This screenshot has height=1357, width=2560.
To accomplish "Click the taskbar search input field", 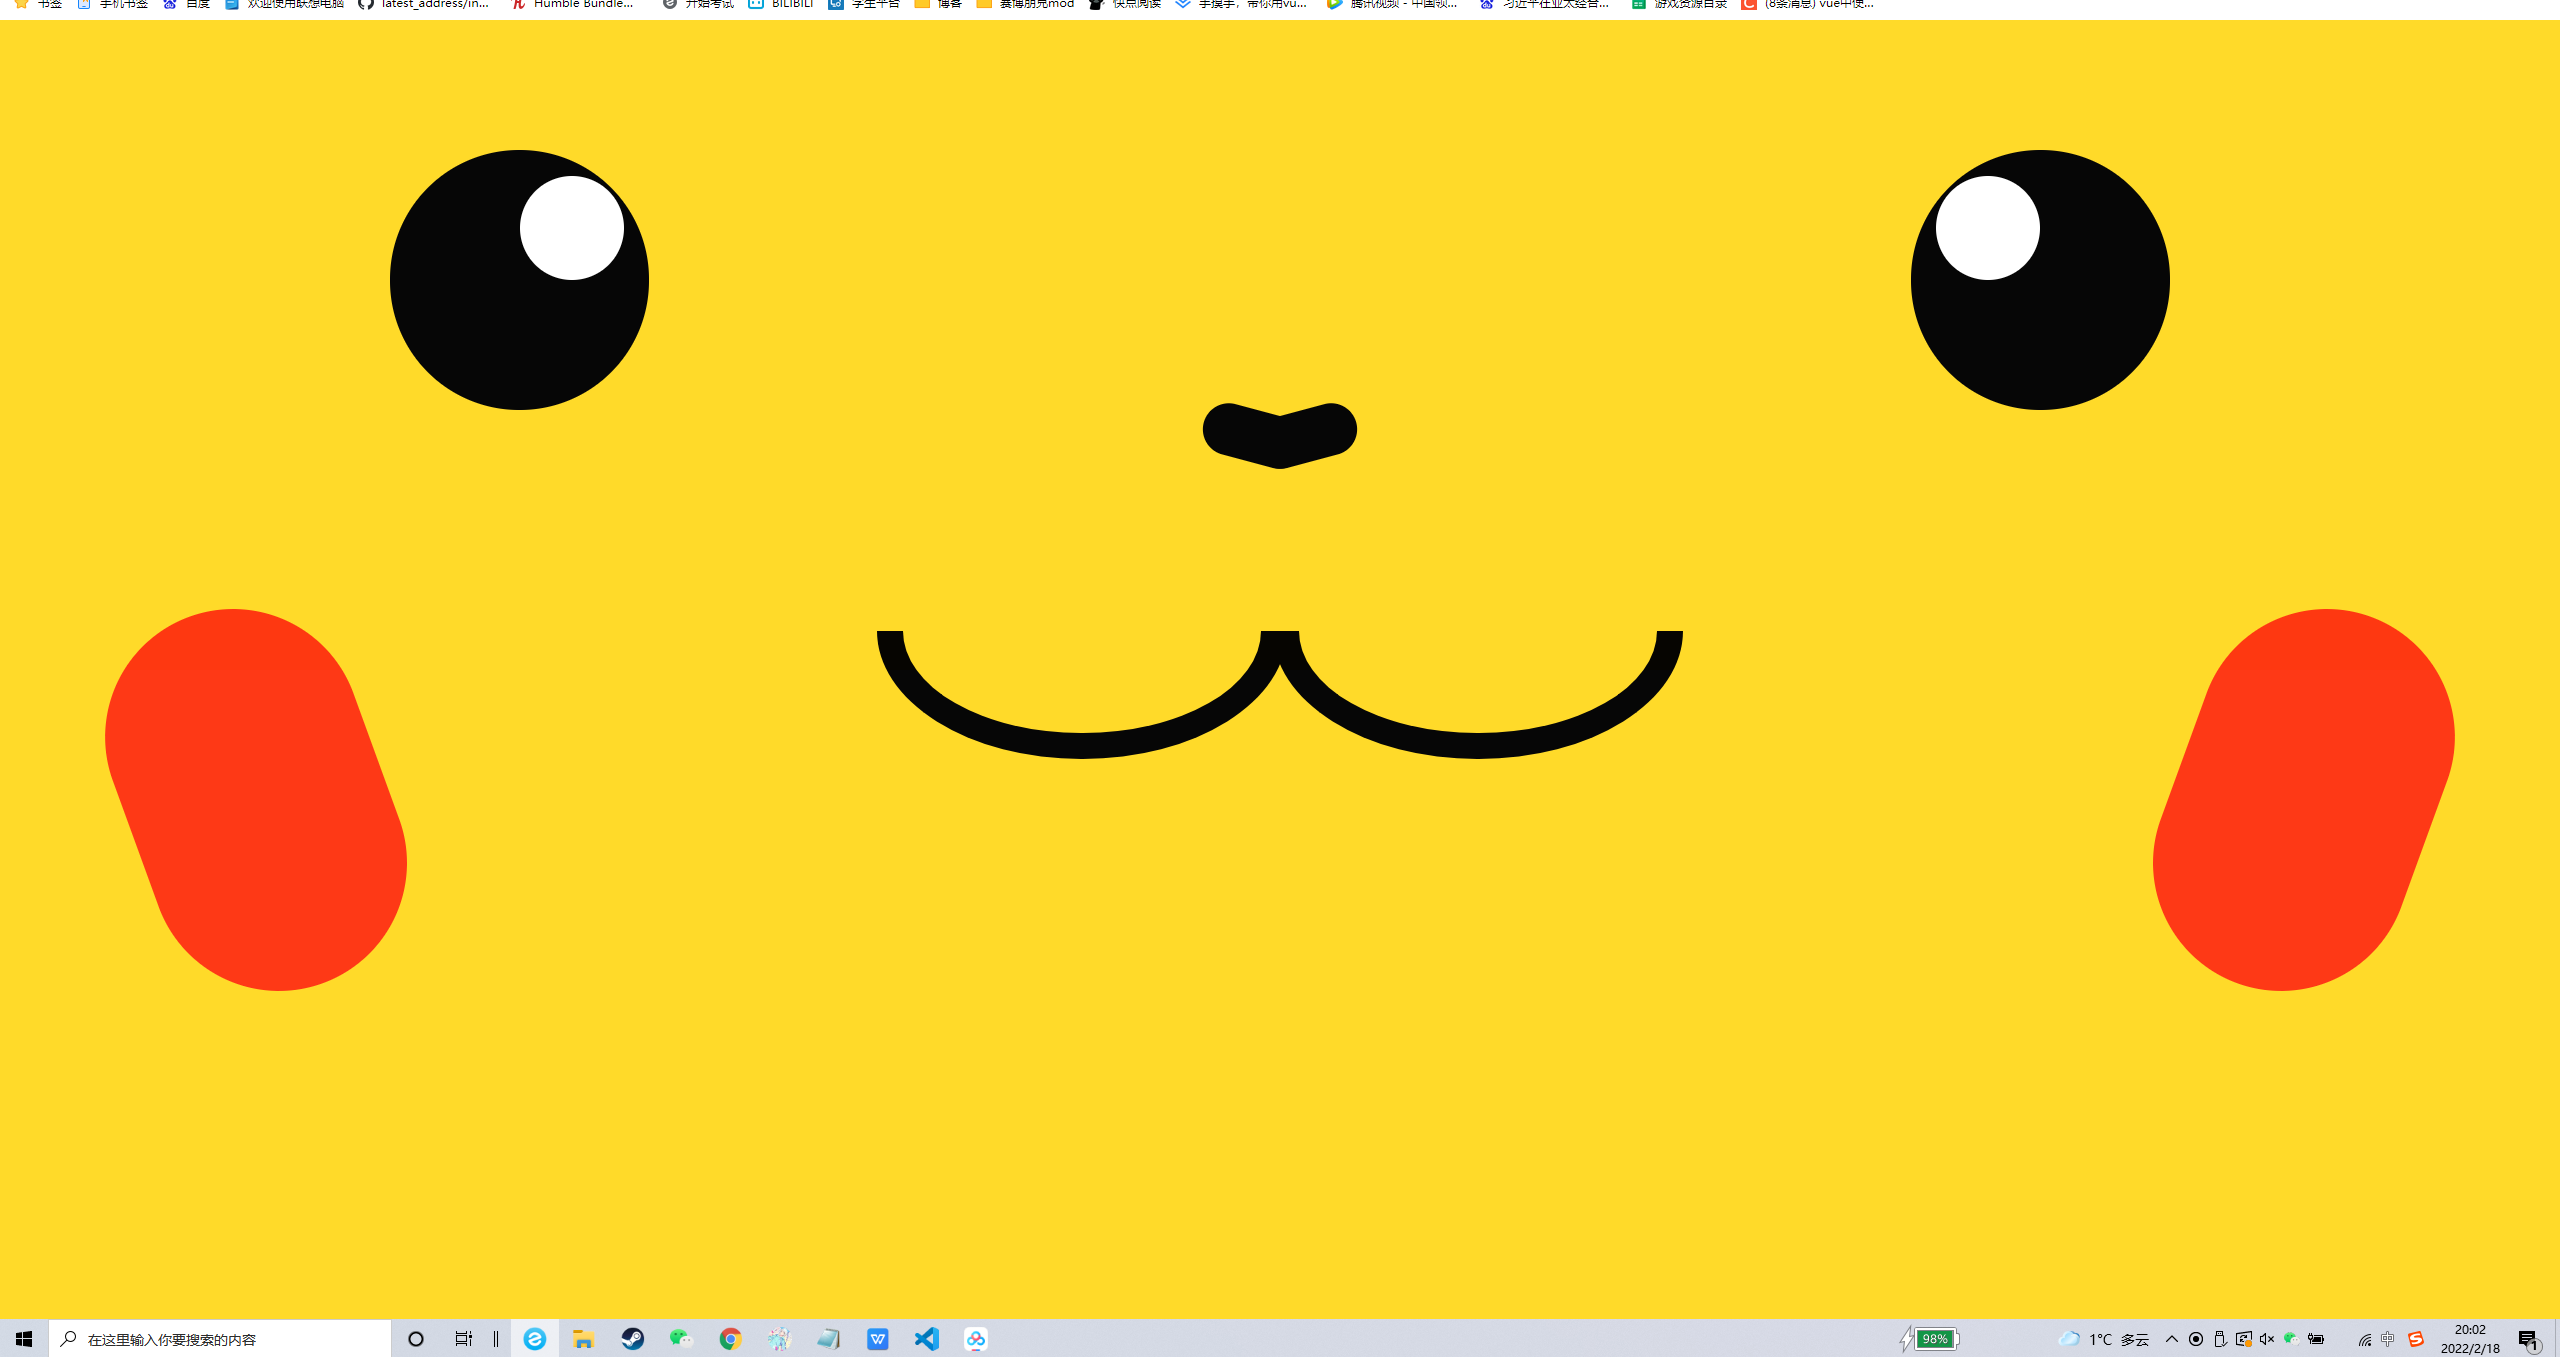I will point(220,1339).
